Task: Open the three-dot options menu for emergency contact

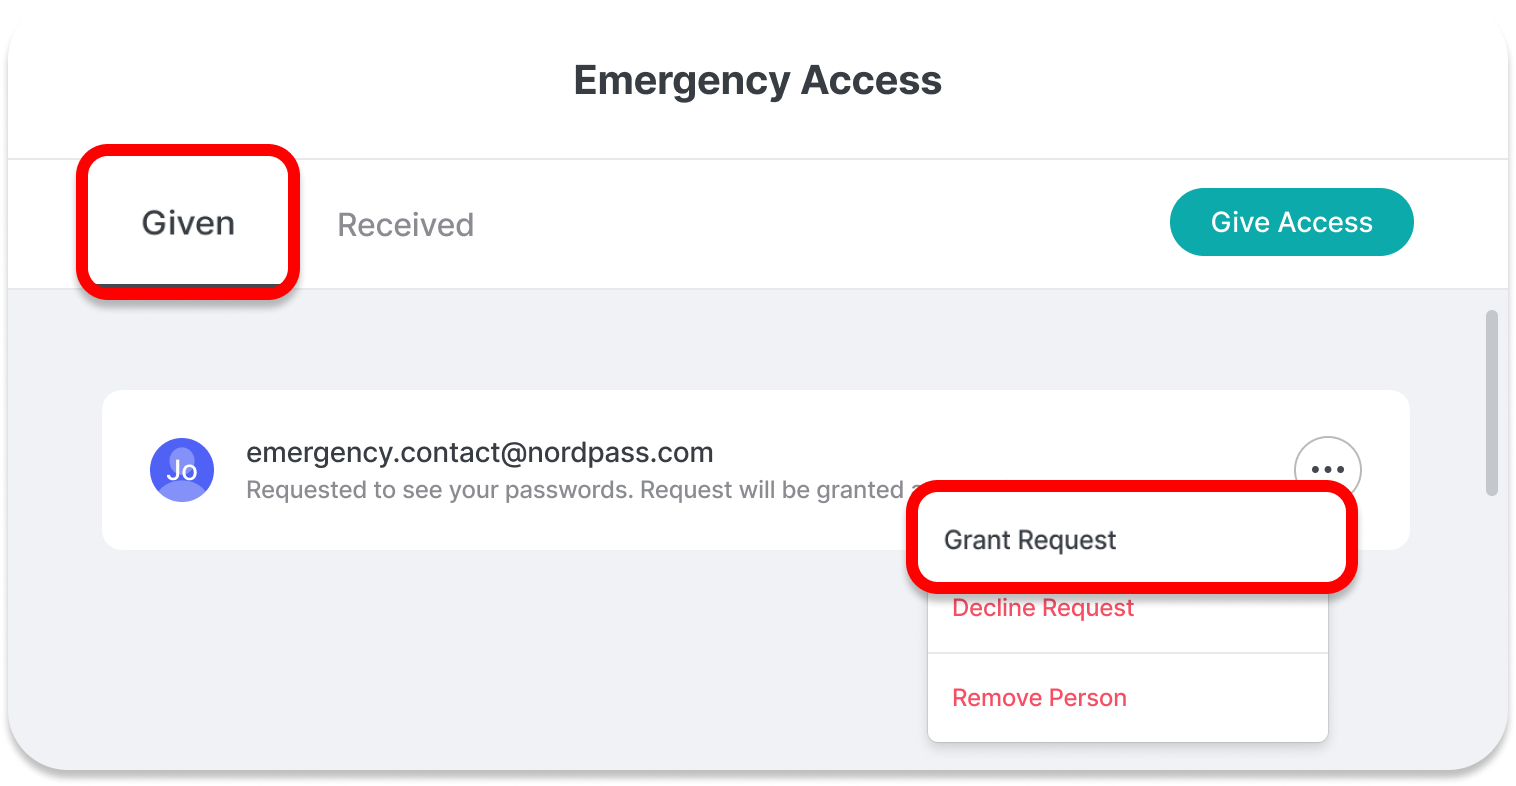Action: point(1327,469)
